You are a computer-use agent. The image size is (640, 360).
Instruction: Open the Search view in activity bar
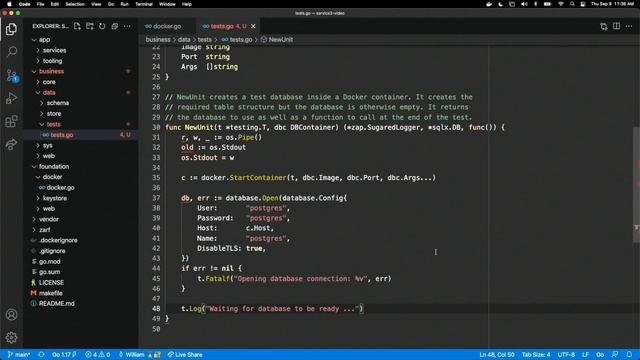[x=11, y=52]
